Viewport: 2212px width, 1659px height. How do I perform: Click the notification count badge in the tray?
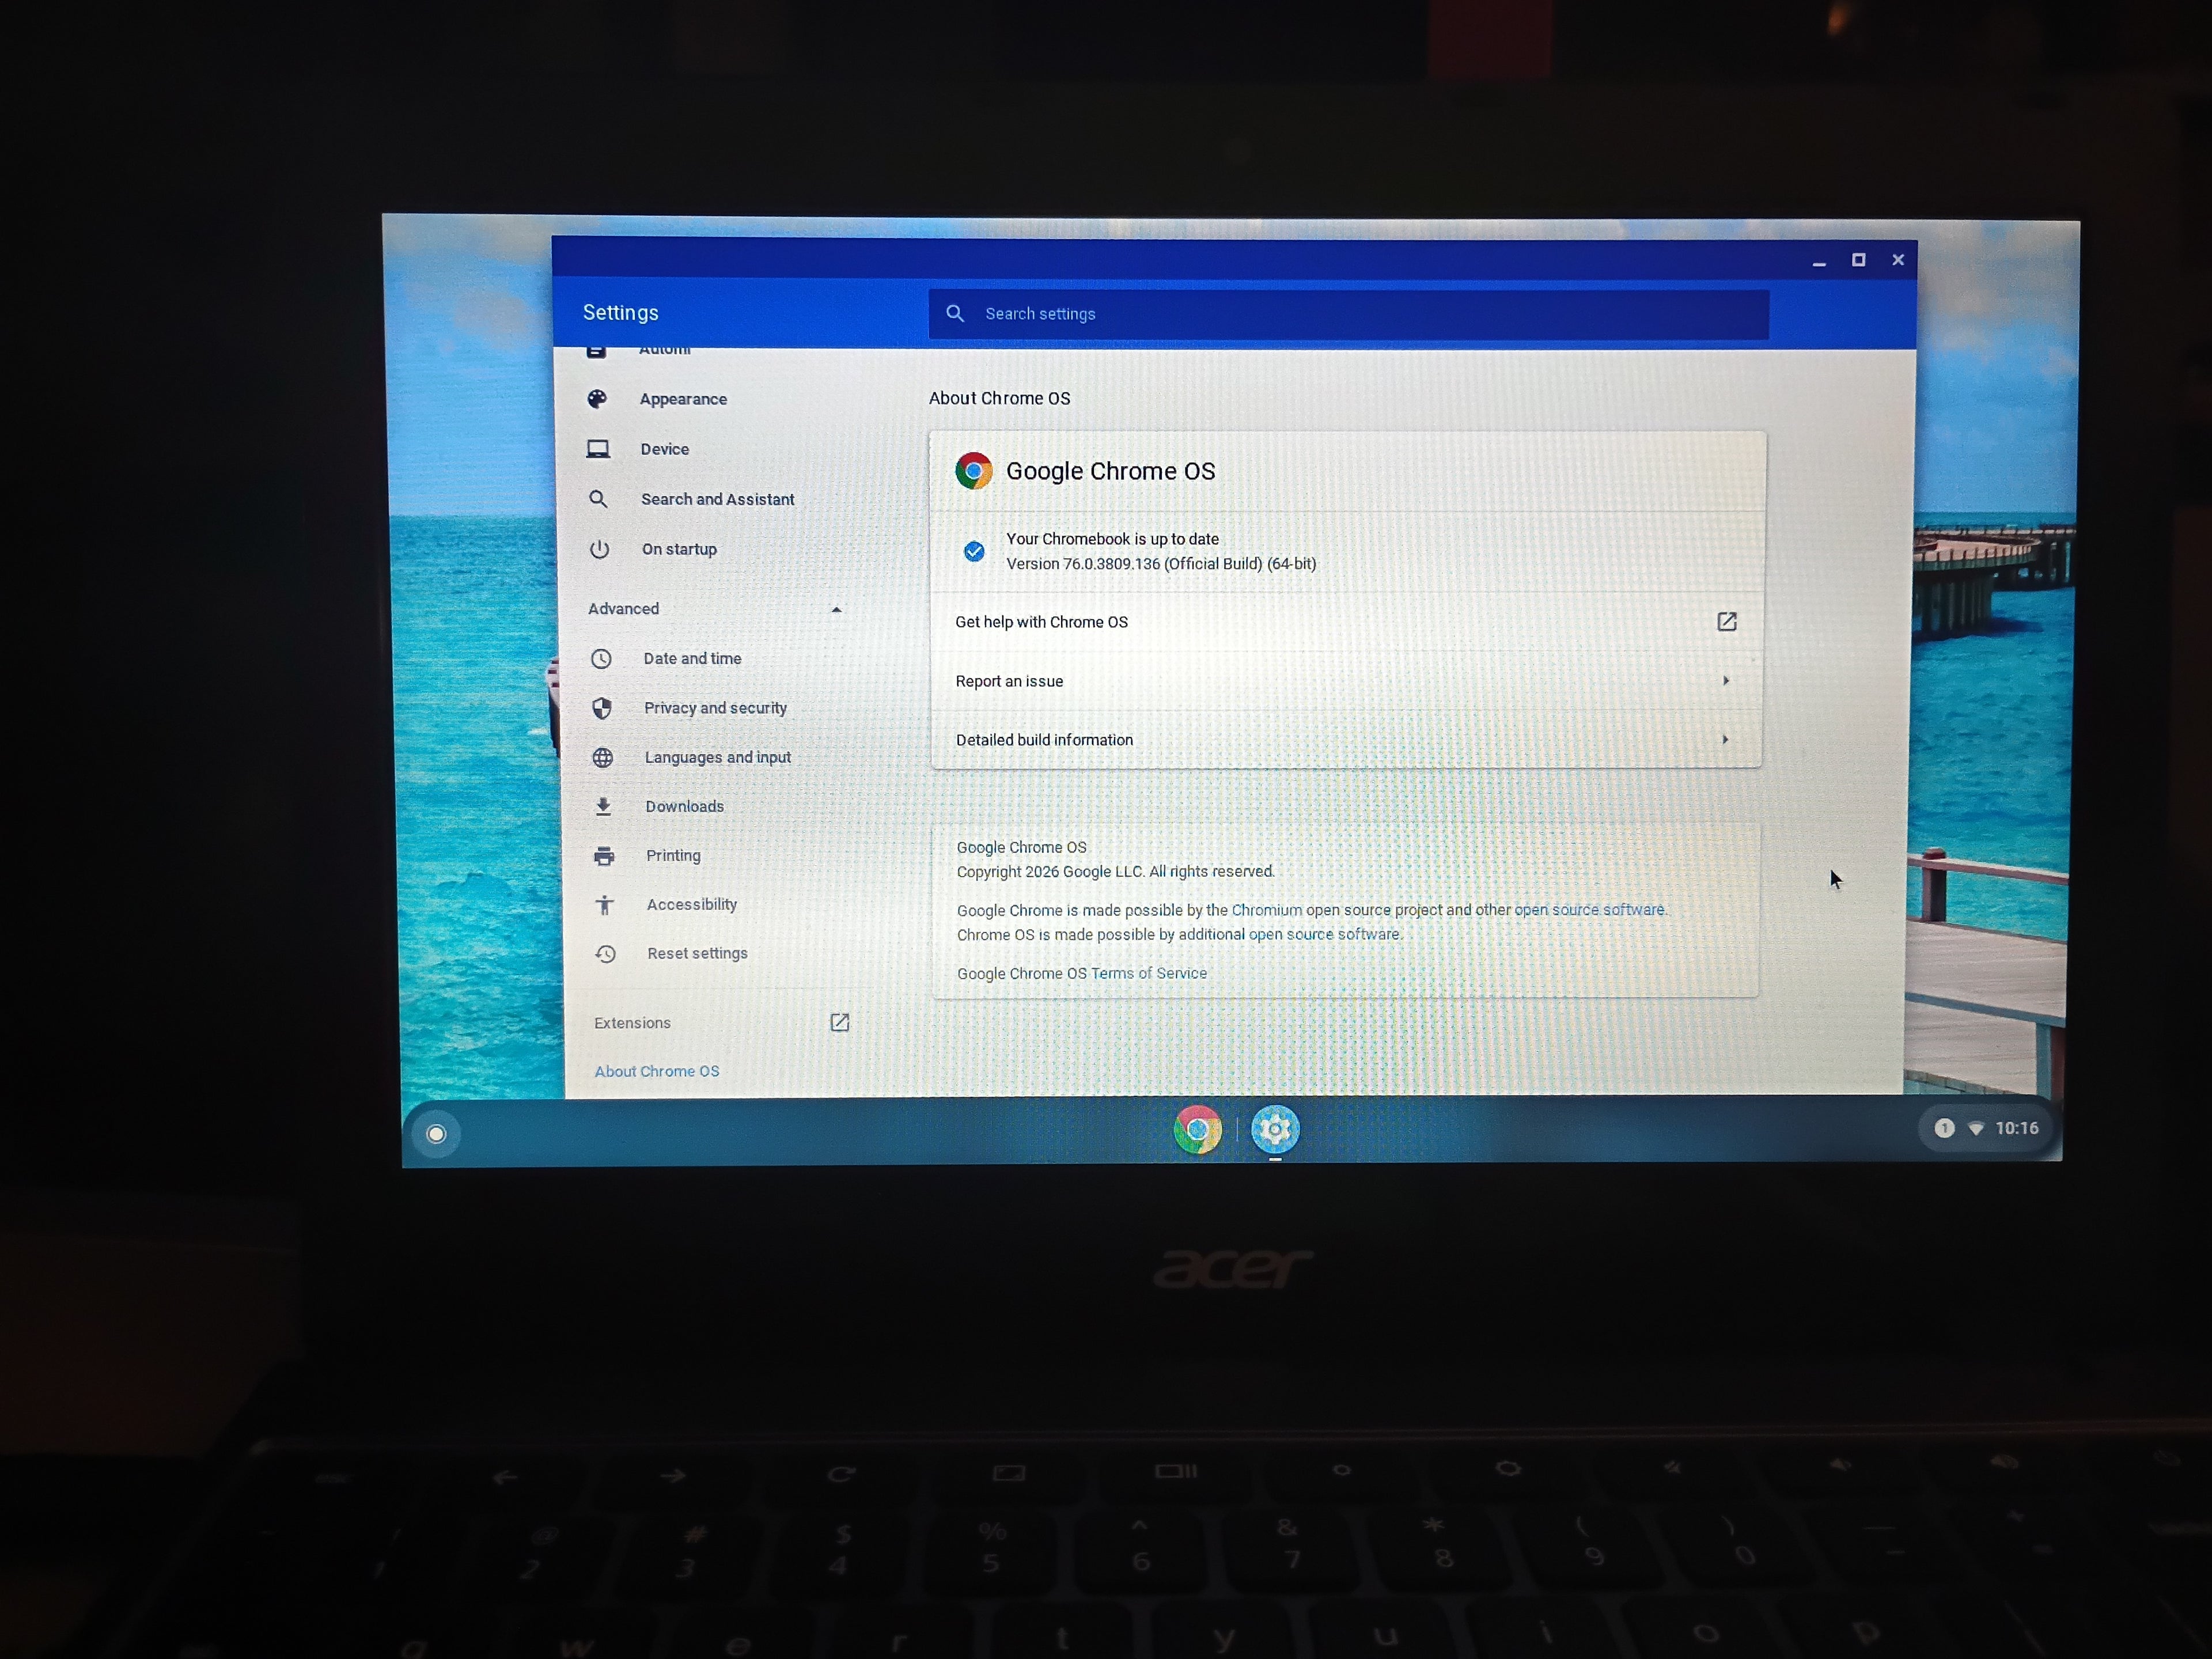(1944, 1128)
